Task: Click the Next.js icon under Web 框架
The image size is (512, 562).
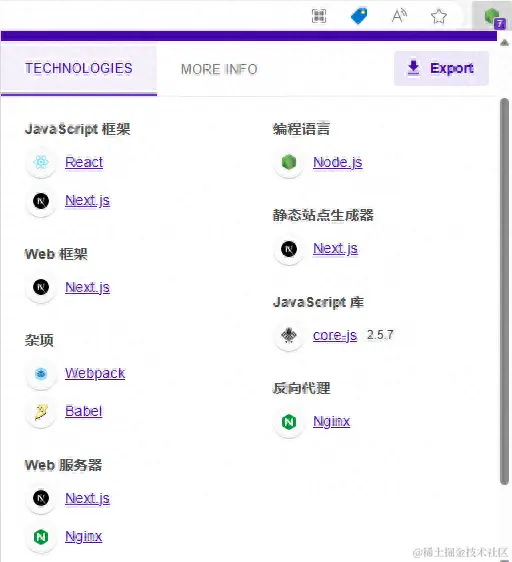Action: [x=41, y=287]
